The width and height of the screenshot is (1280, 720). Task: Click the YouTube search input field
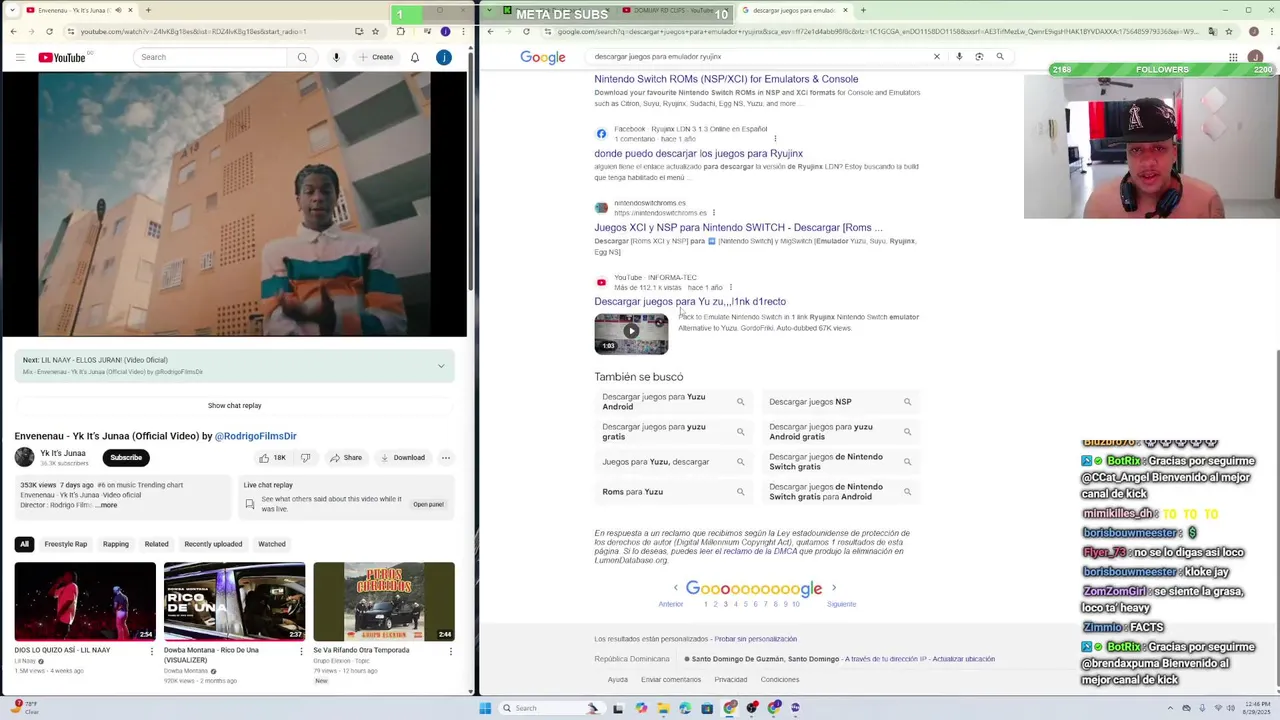212,57
